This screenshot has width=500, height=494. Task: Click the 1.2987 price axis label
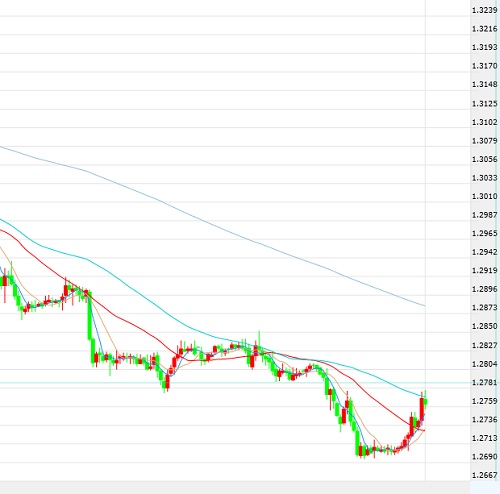click(484, 215)
